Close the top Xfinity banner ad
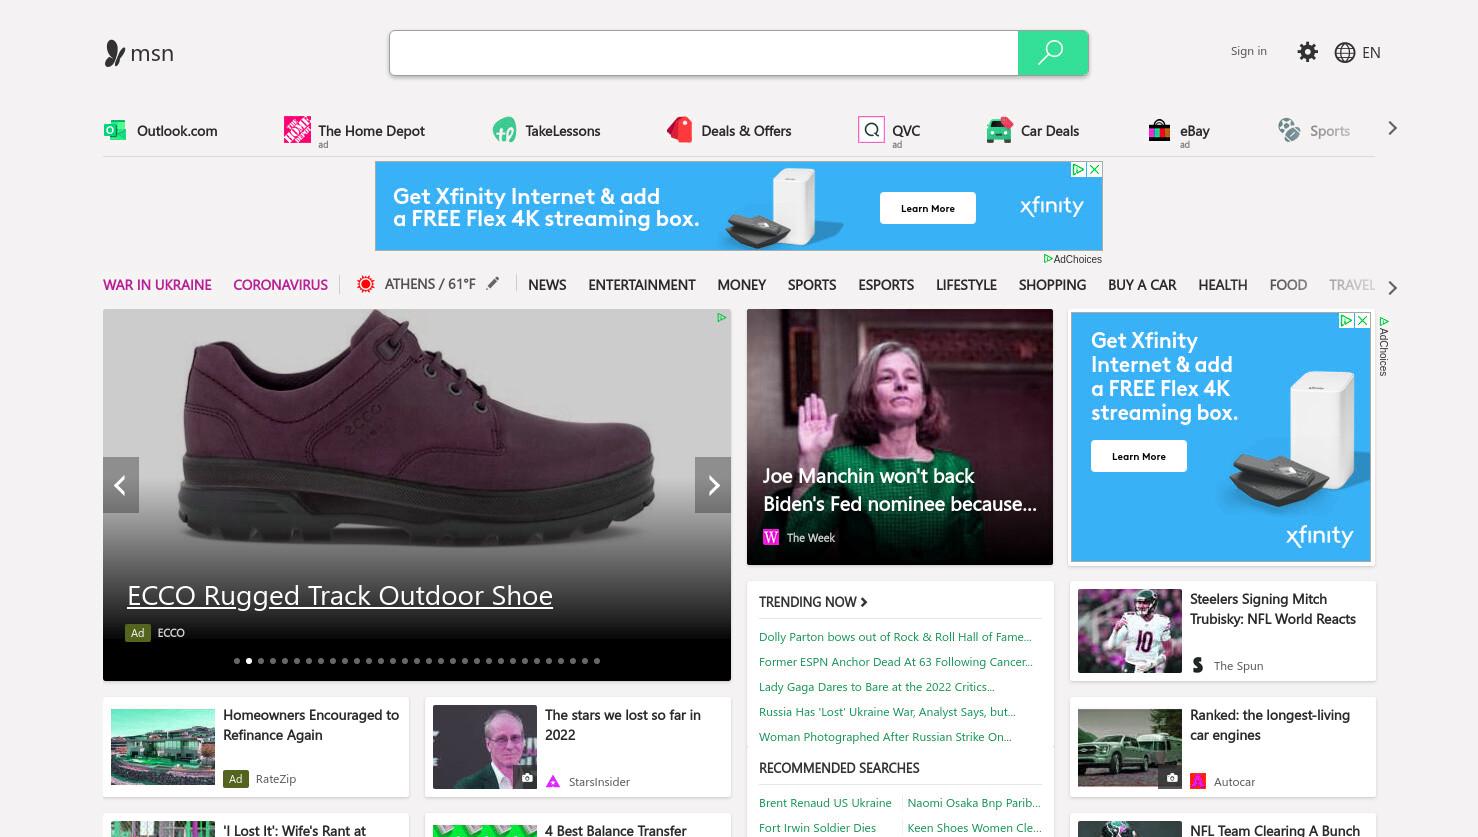1478x837 pixels. pos(1094,170)
